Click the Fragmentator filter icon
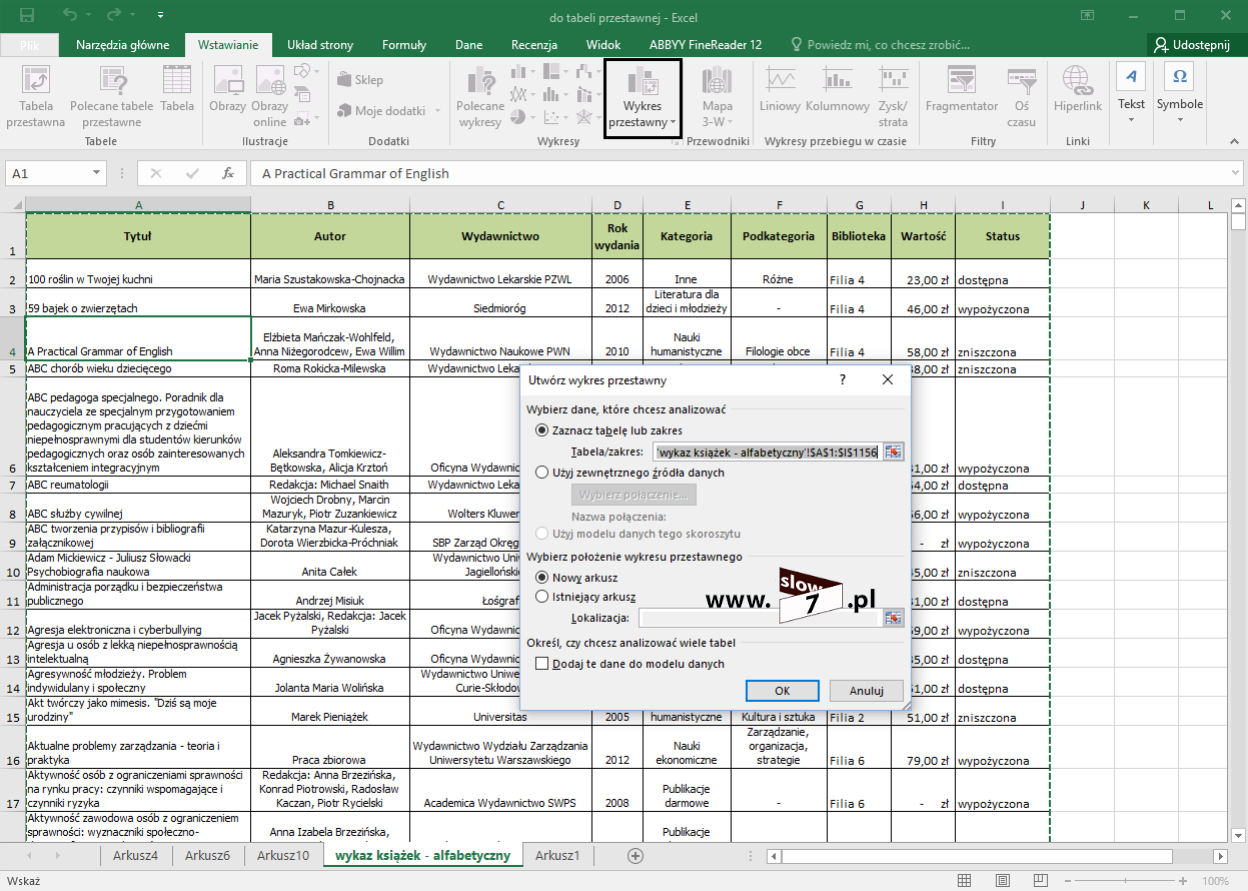1248x891 pixels. [962, 90]
